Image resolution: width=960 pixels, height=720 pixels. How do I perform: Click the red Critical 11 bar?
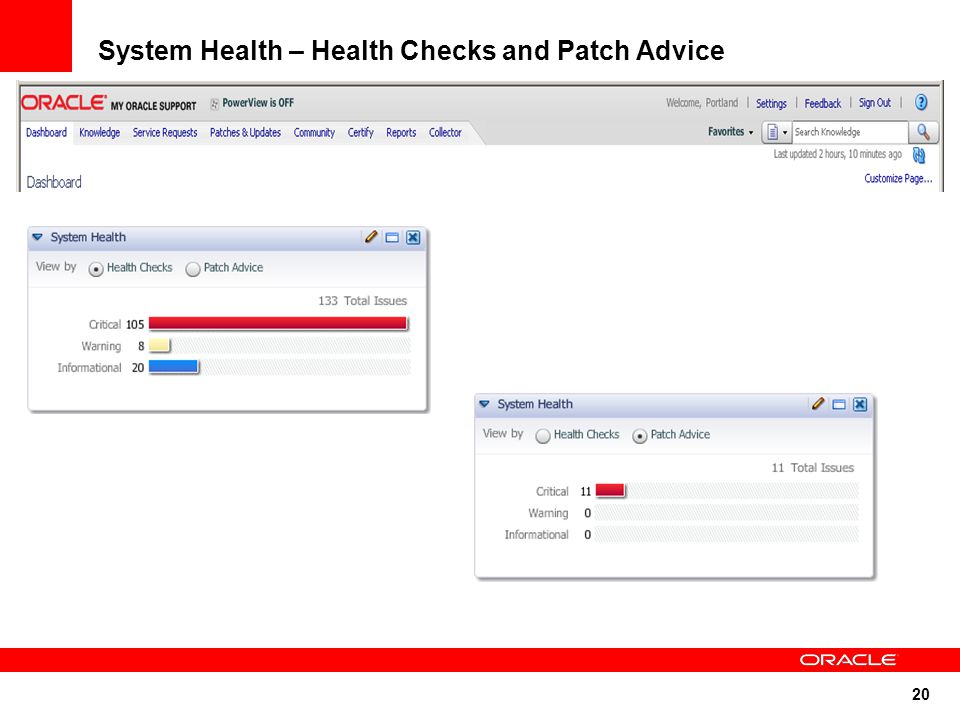click(x=610, y=490)
